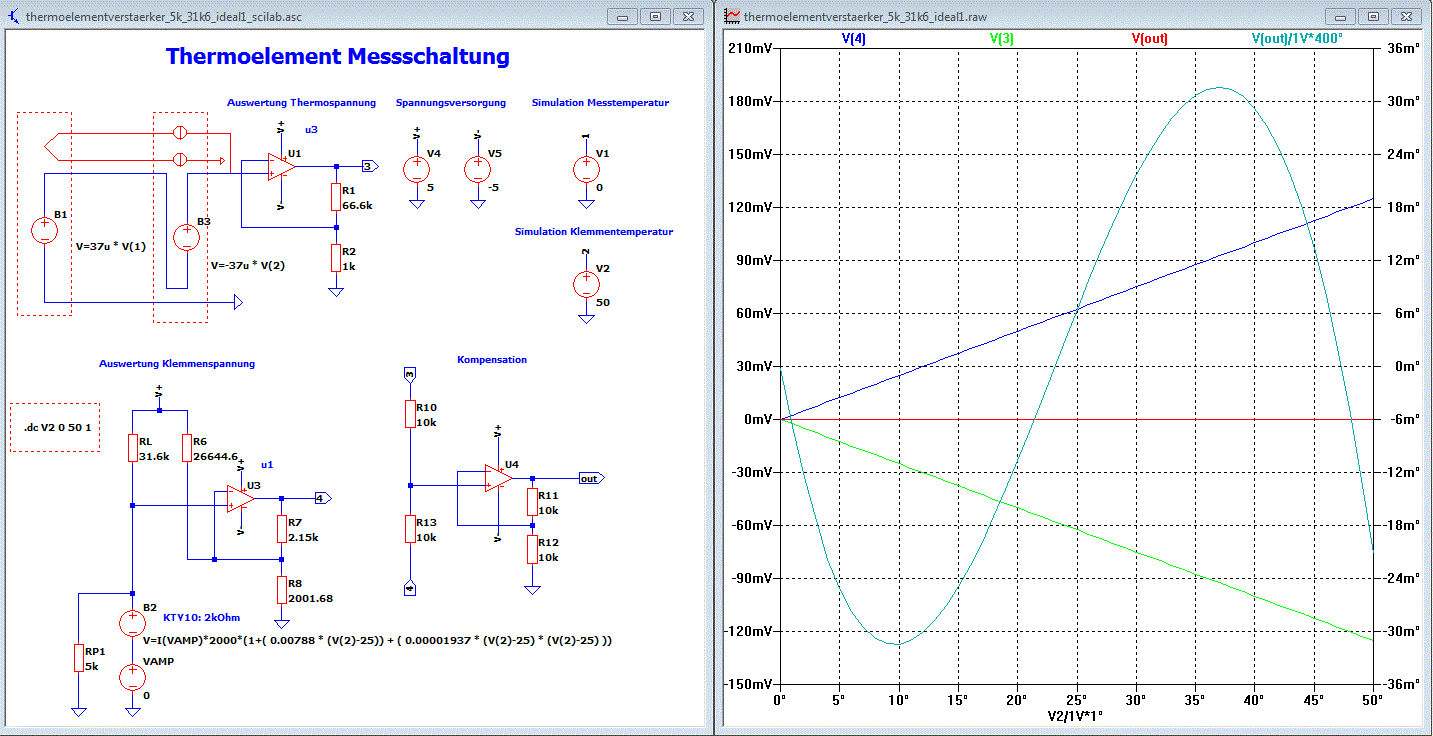Click 'Simulation Messtemperatur' heading

click(x=600, y=102)
